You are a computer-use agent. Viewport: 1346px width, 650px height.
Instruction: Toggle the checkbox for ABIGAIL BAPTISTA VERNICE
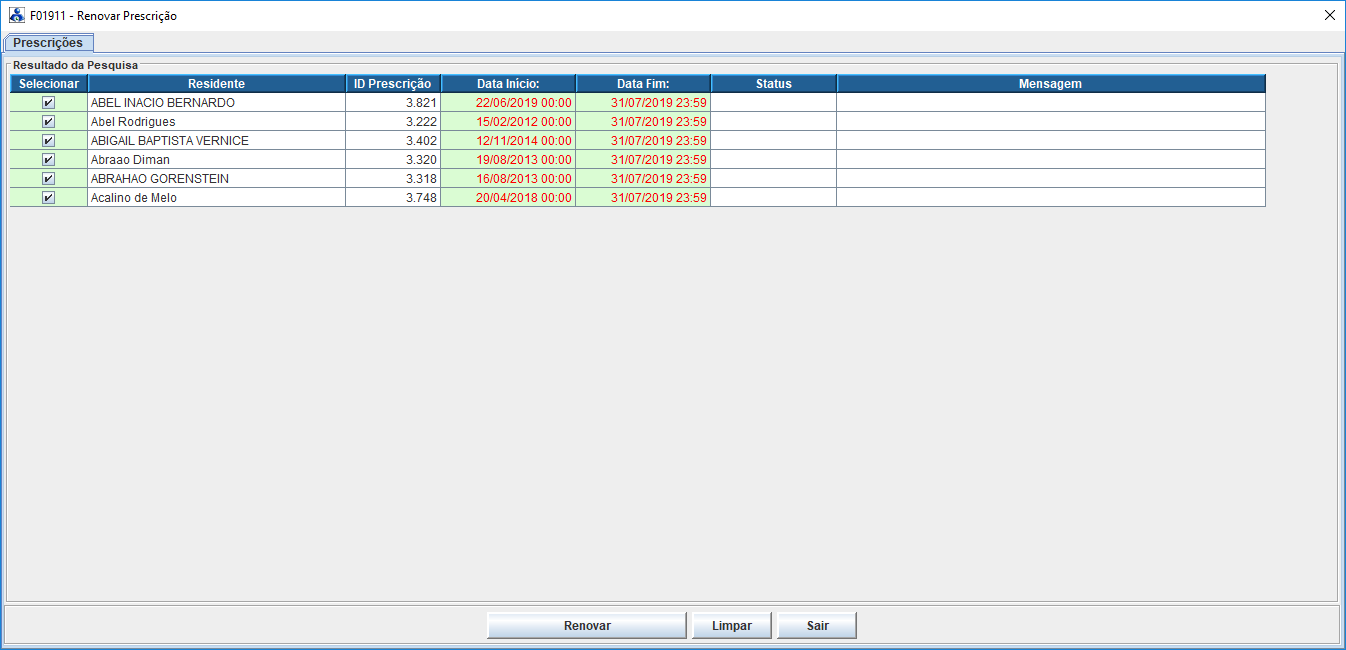48,141
